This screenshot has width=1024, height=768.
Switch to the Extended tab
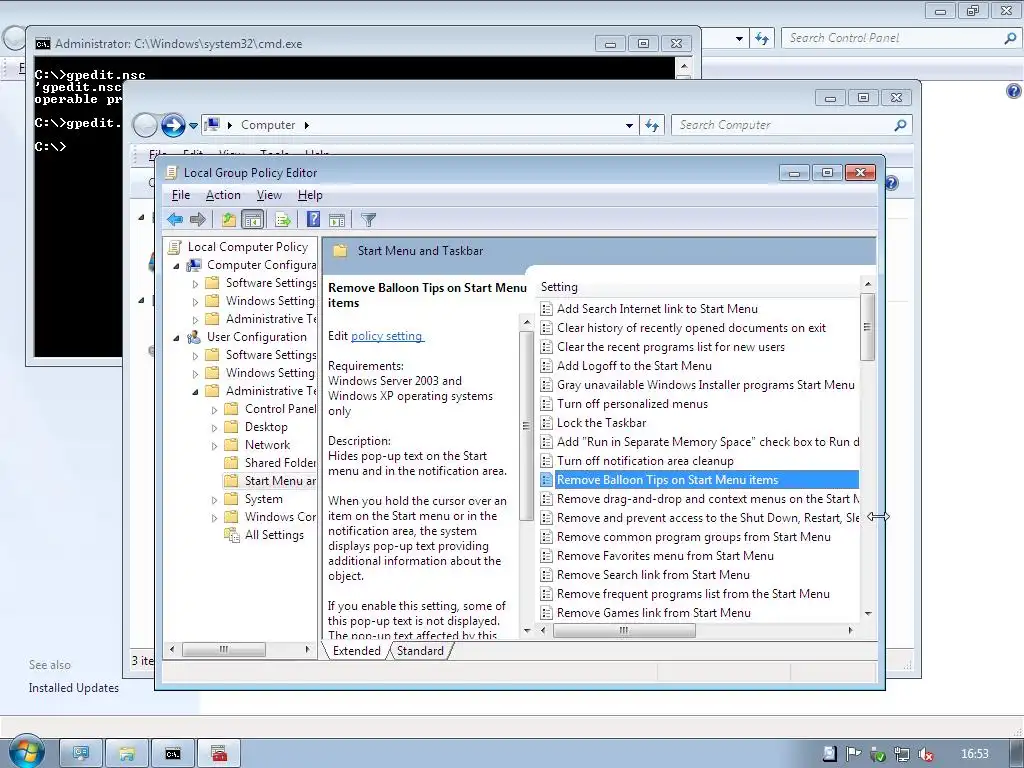(x=357, y=650)
